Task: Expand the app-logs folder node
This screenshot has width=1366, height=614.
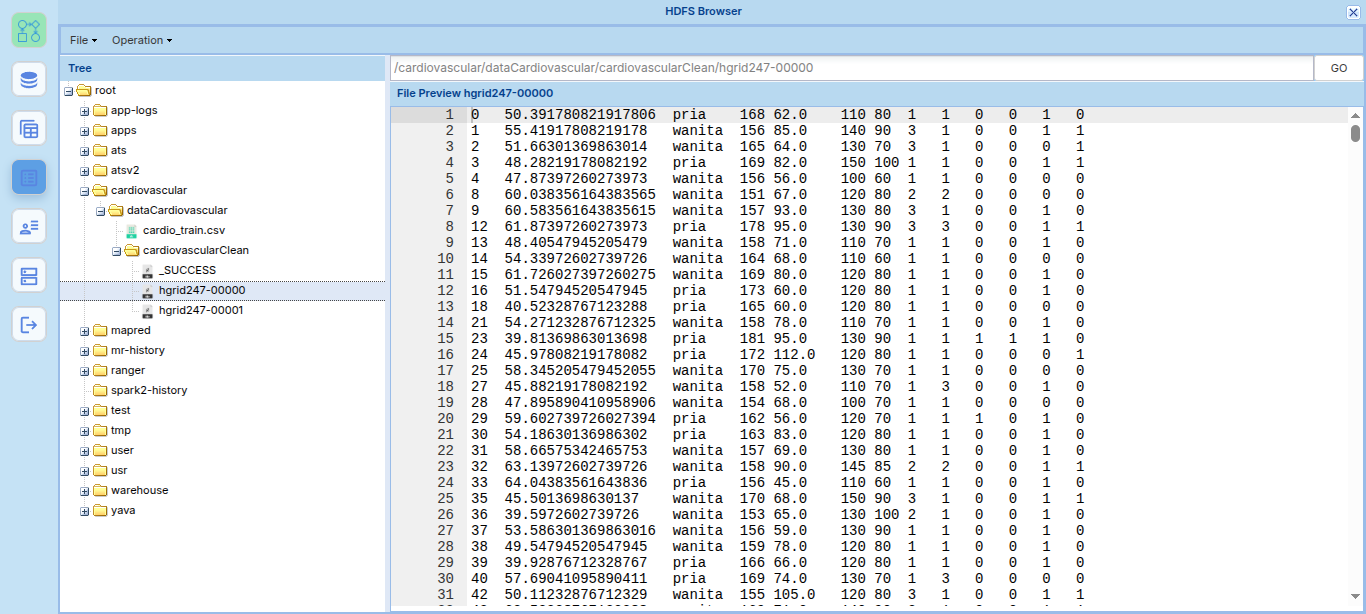Action: coord(85,111)
